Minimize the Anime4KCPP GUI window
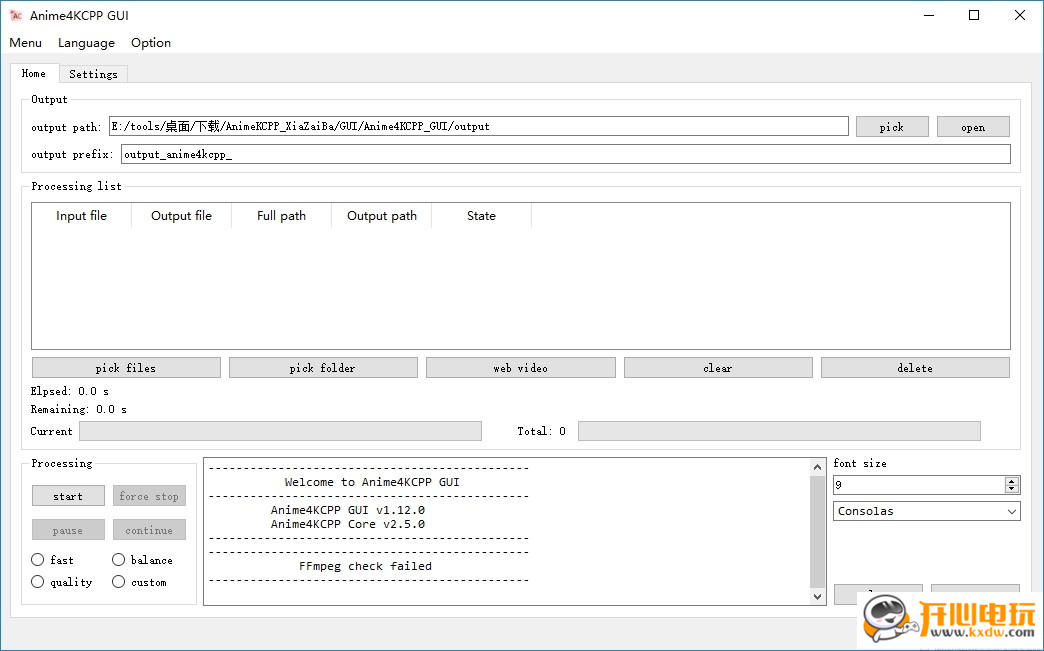Image resolution: width=1044 pixels, height=651 pixels. click(x=929, y=15)
